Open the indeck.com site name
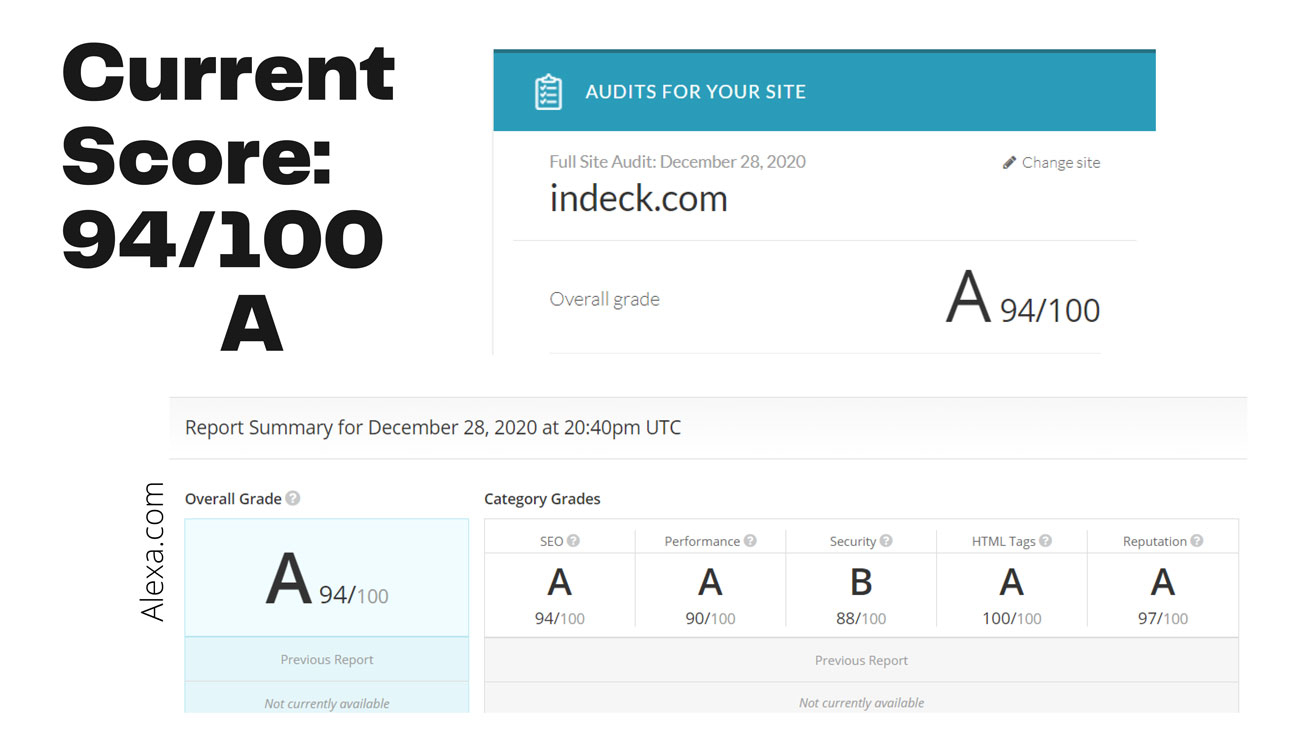 click(638, 198)
